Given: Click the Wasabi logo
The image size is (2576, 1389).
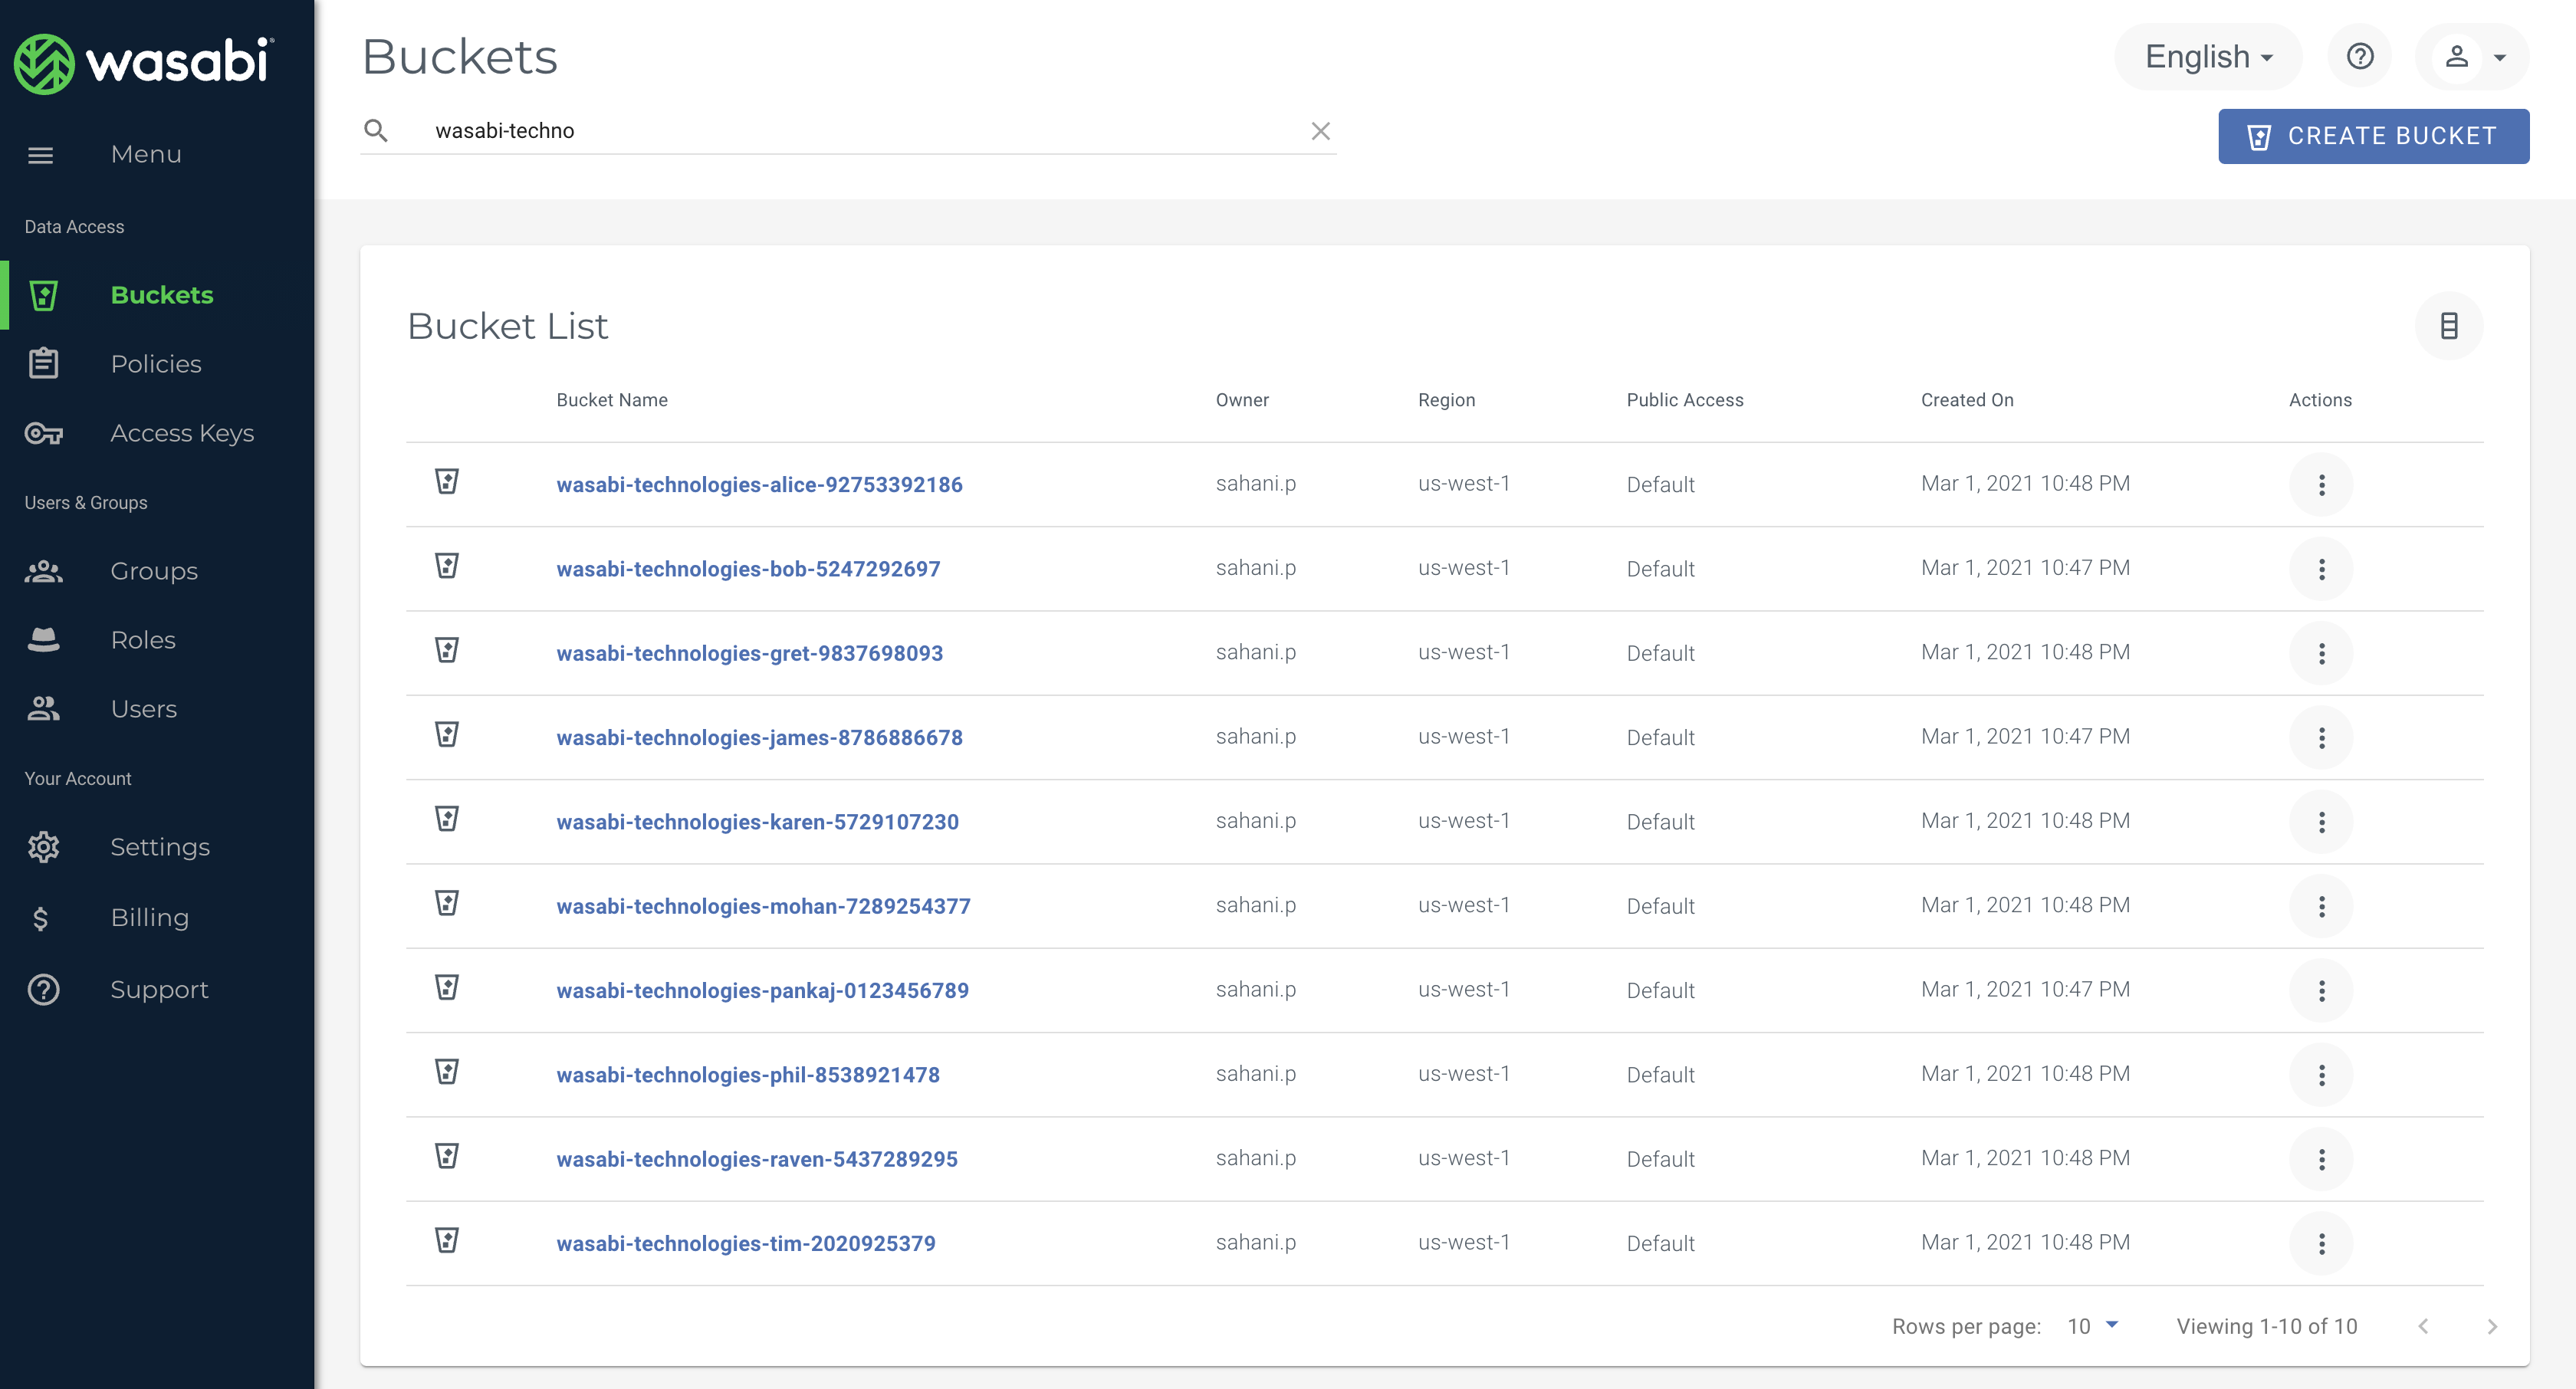Looking at the screenshot, I should (143, 63).
